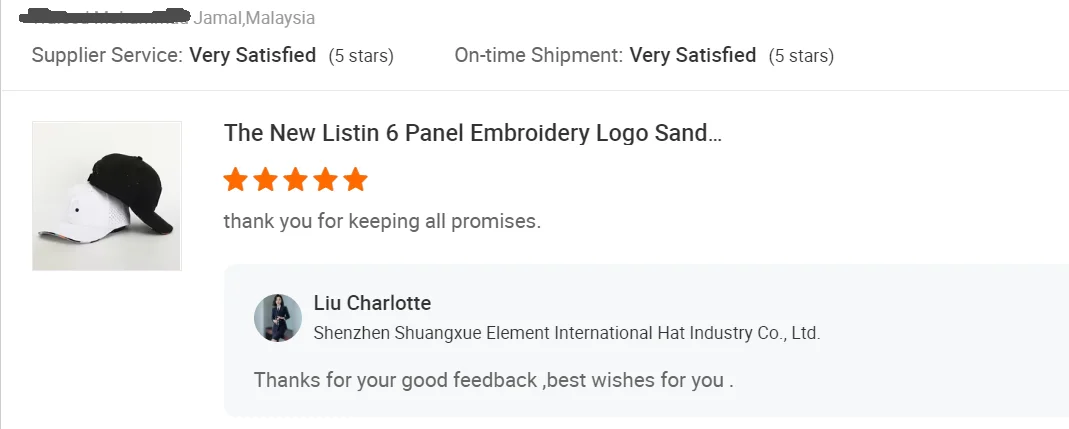This screenshot has width=1069, height=429.
Task: Click Very Satisfied next to Supplier Service
Action: 253,55
